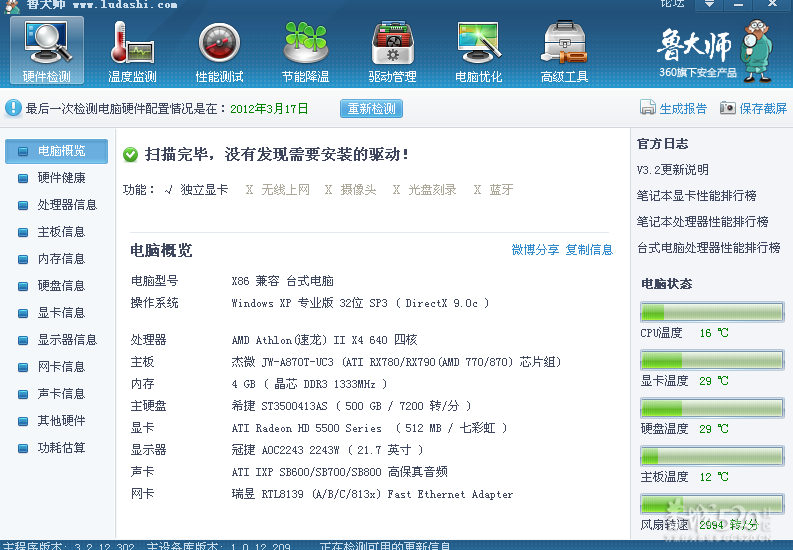Select 处理器信息 text in sidebar
Image resolution: width=793 pixels, height=550 pixels.
(x=67, y=205)
